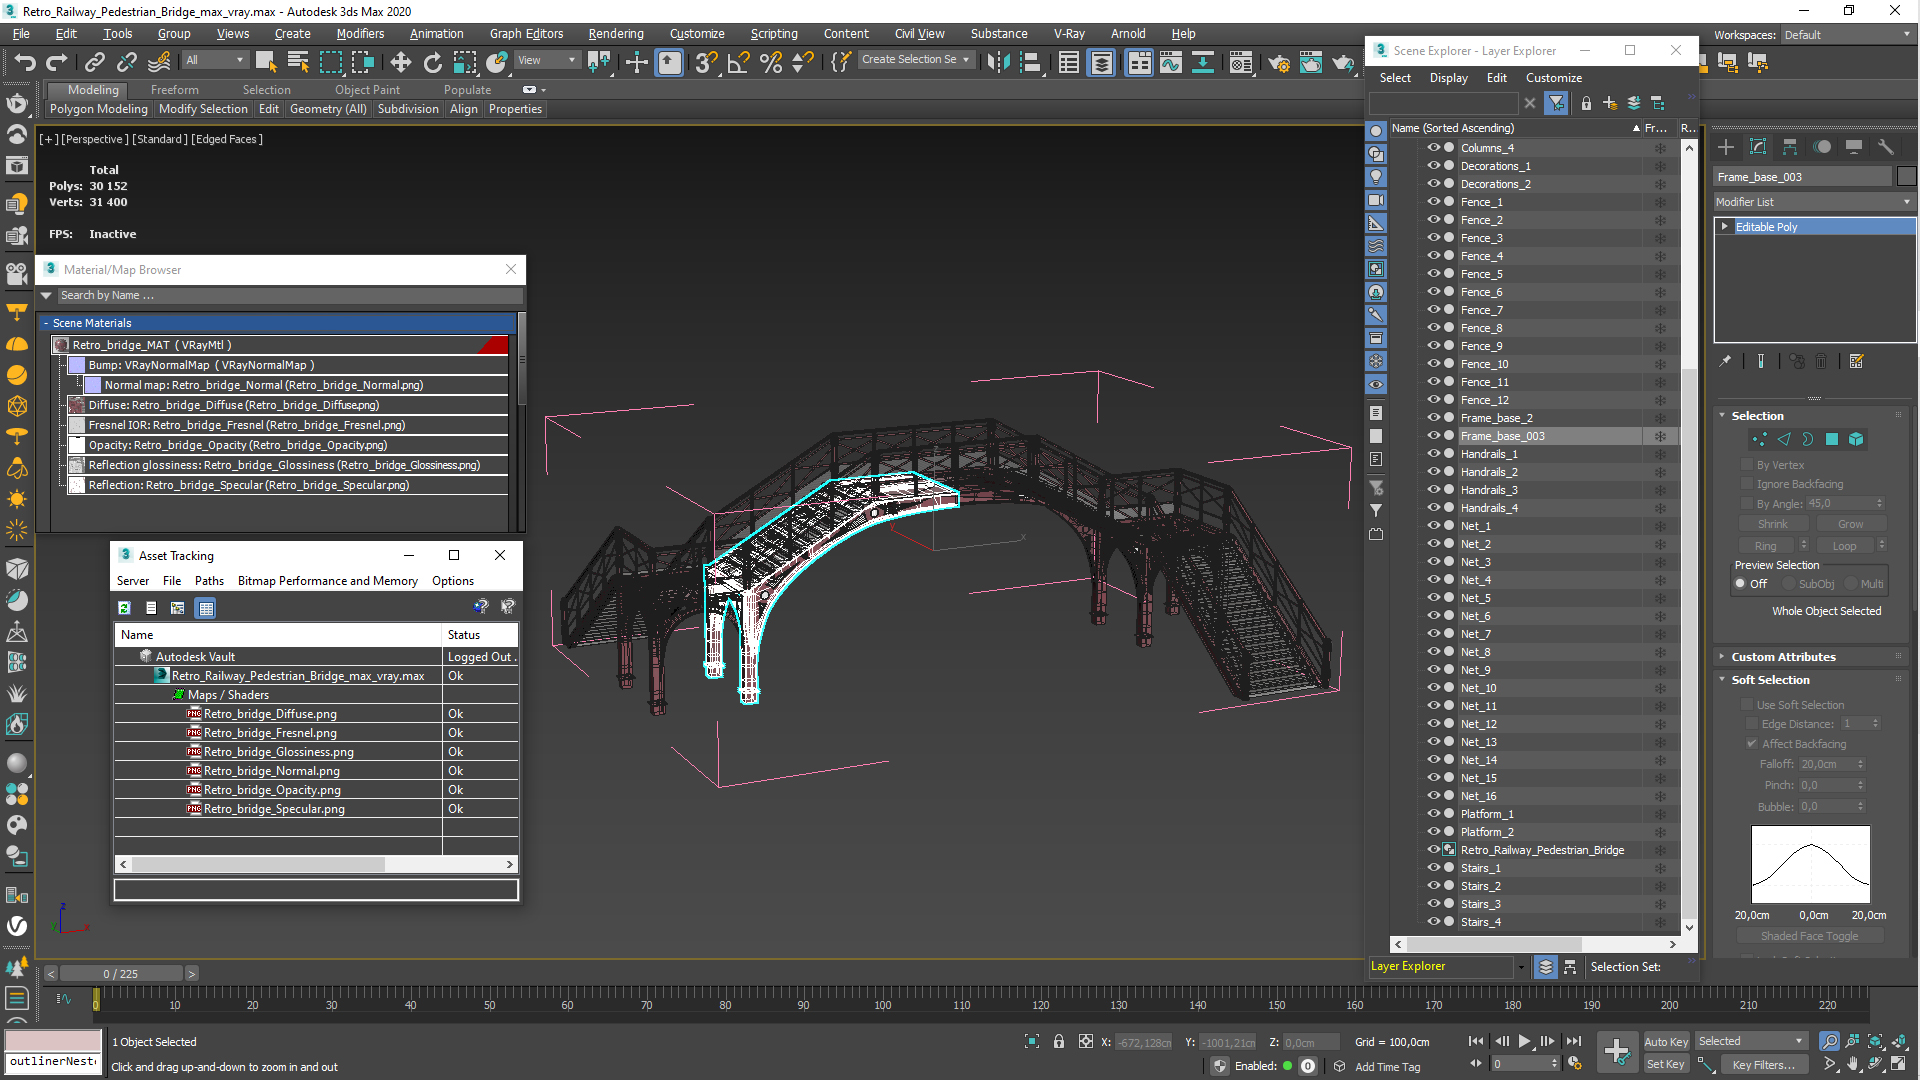Expand the Editable Poly modifier entry
The image size is (1920, 1080).
coord(1725,227)
